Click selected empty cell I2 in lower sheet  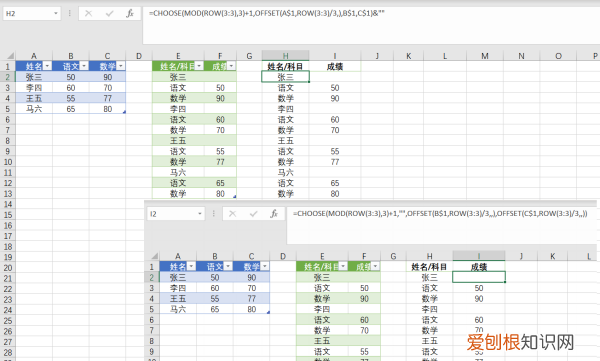tap(479, 277)
